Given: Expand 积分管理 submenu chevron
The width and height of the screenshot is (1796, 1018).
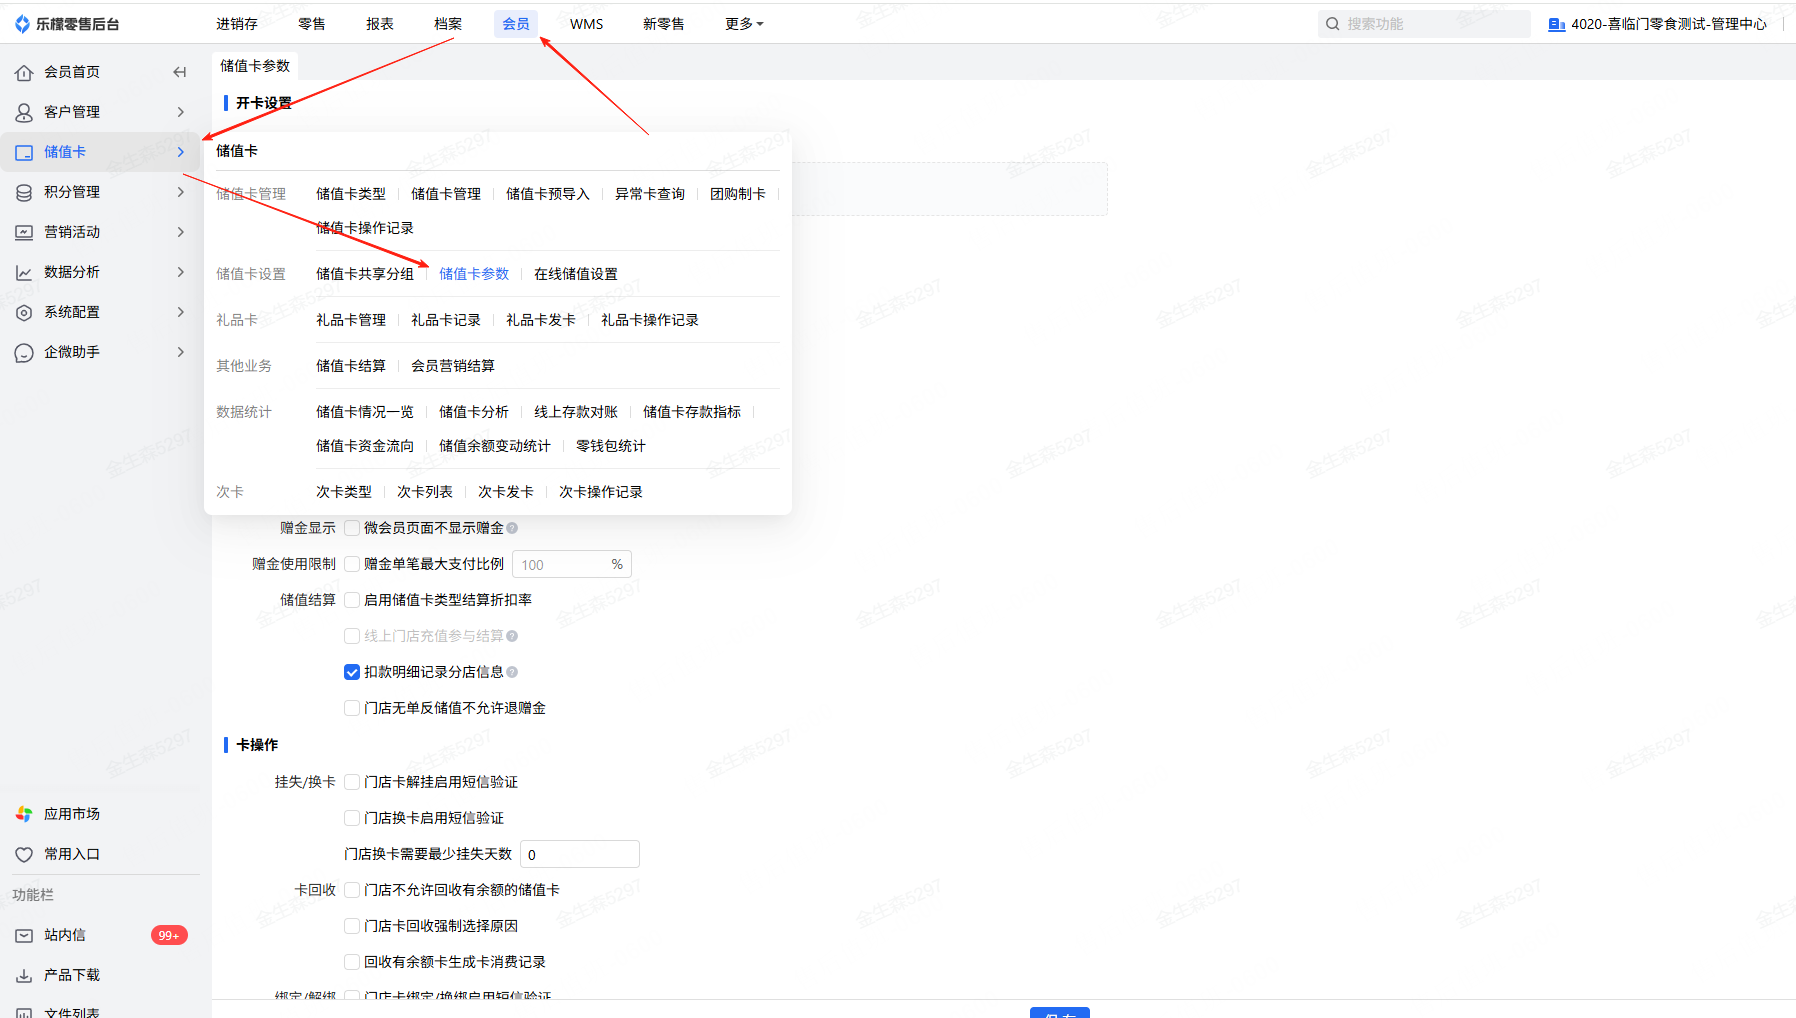Looking at the screenshot, I should (x=181, y=192).
